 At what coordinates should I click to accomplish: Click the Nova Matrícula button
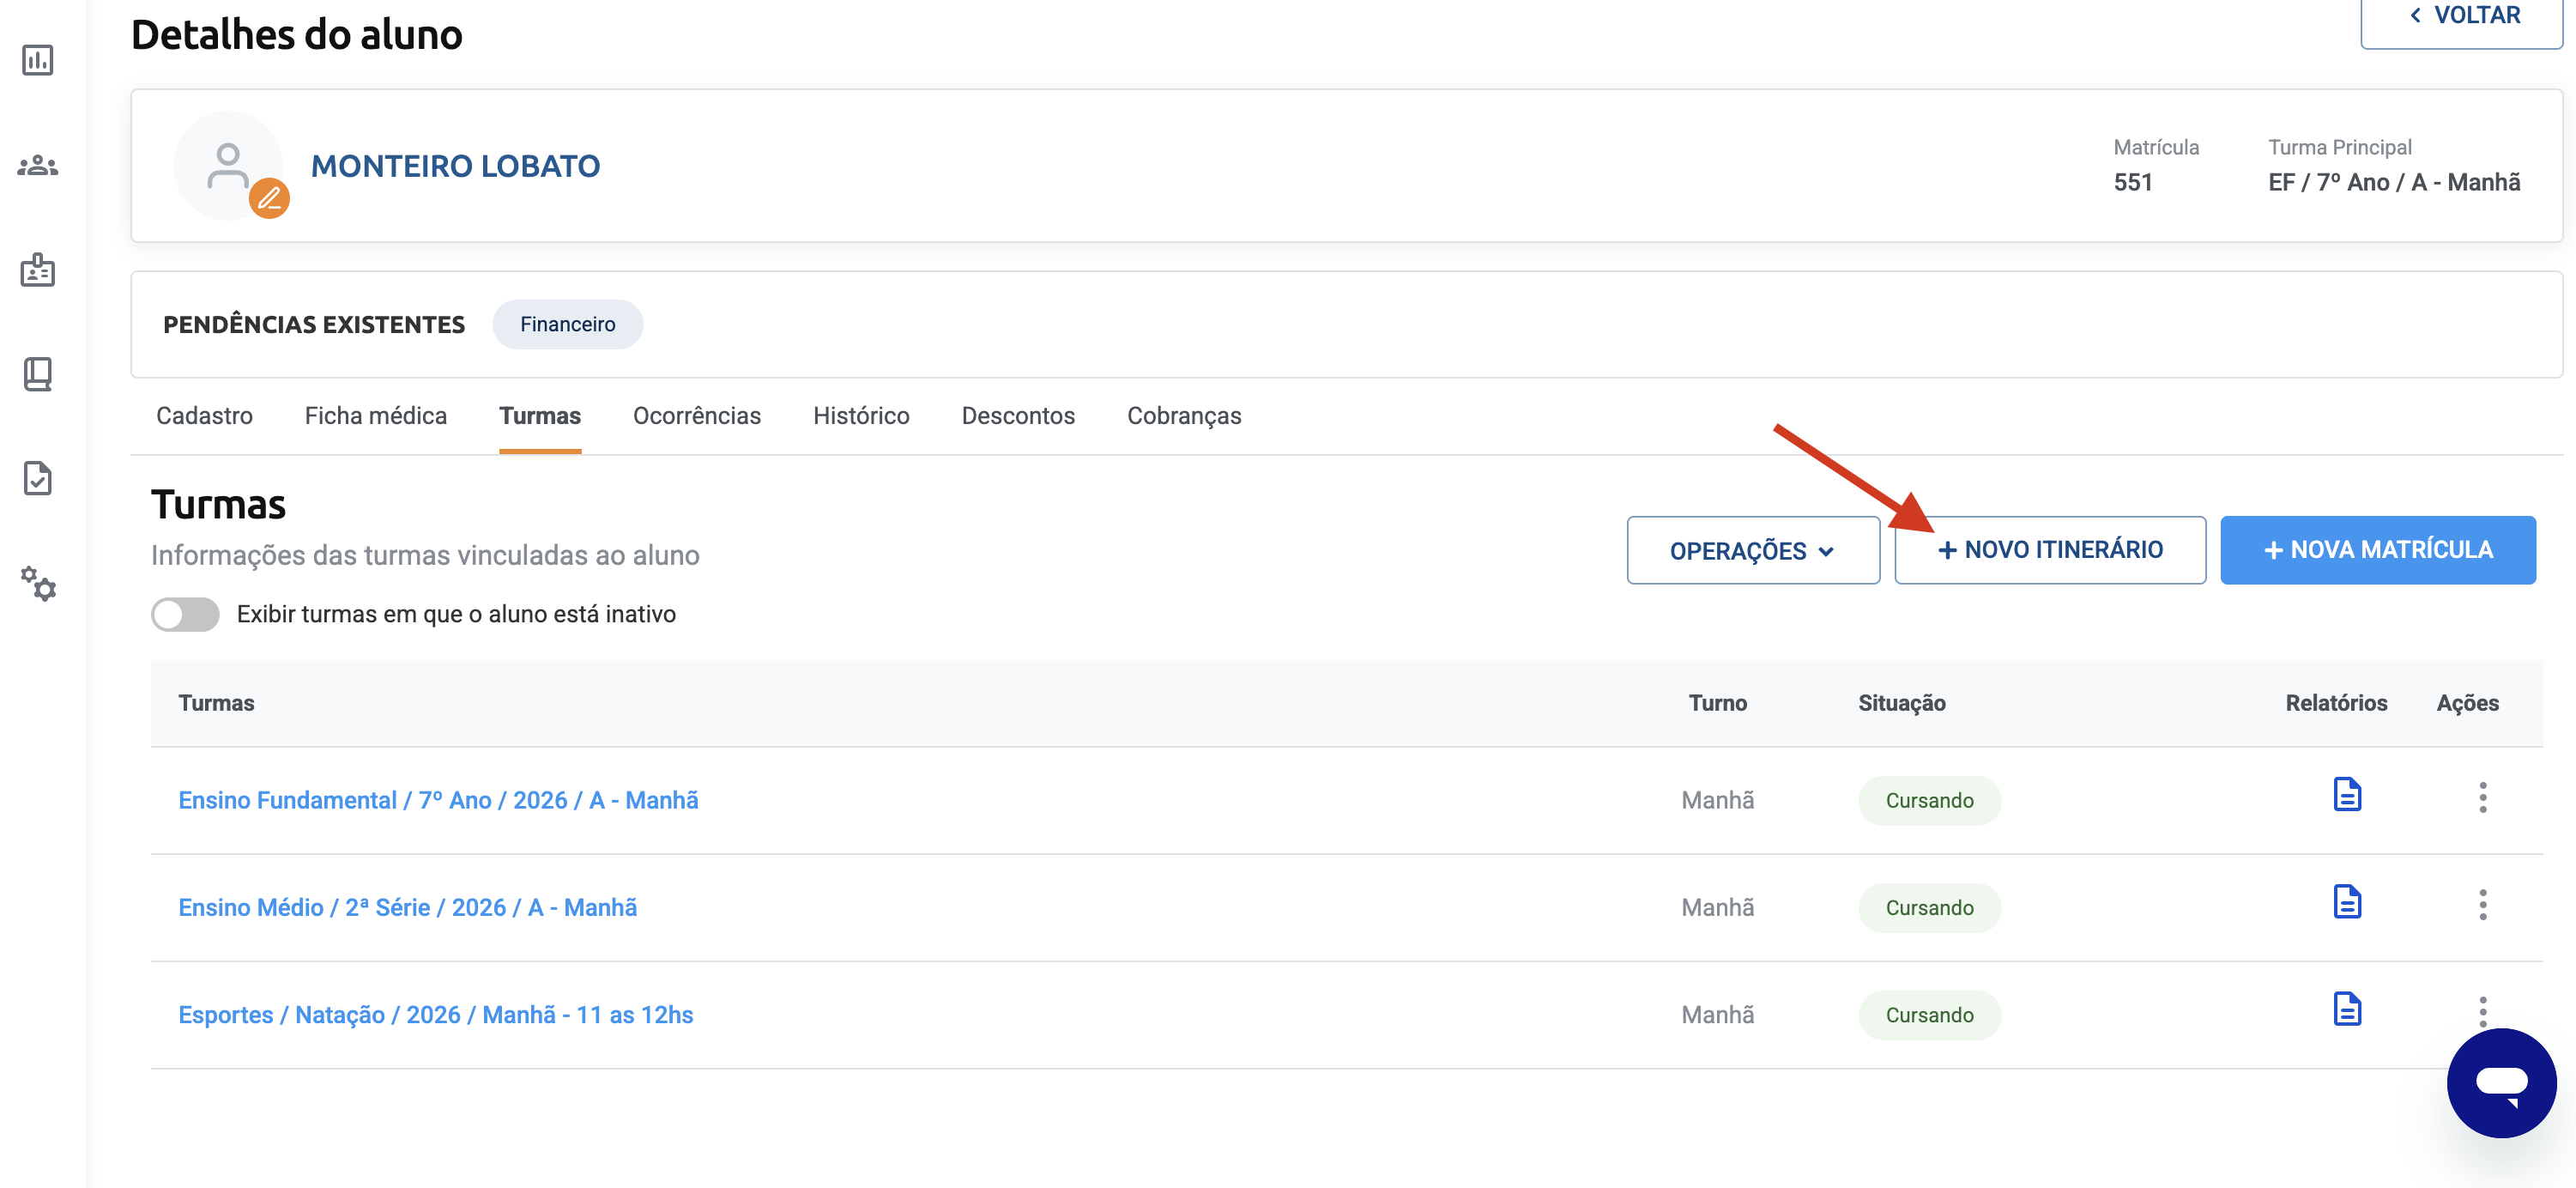pyautogui.click(x=2377, y=550)
